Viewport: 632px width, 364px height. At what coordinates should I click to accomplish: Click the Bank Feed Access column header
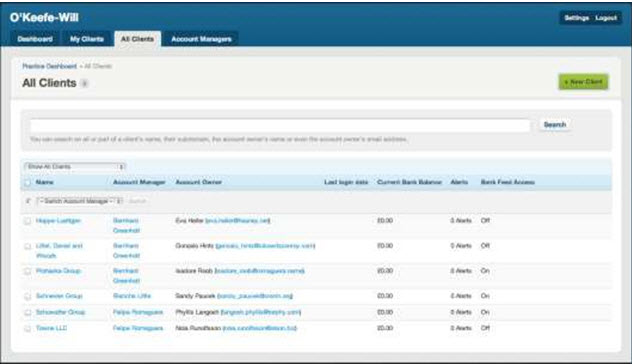coord(507,182)
